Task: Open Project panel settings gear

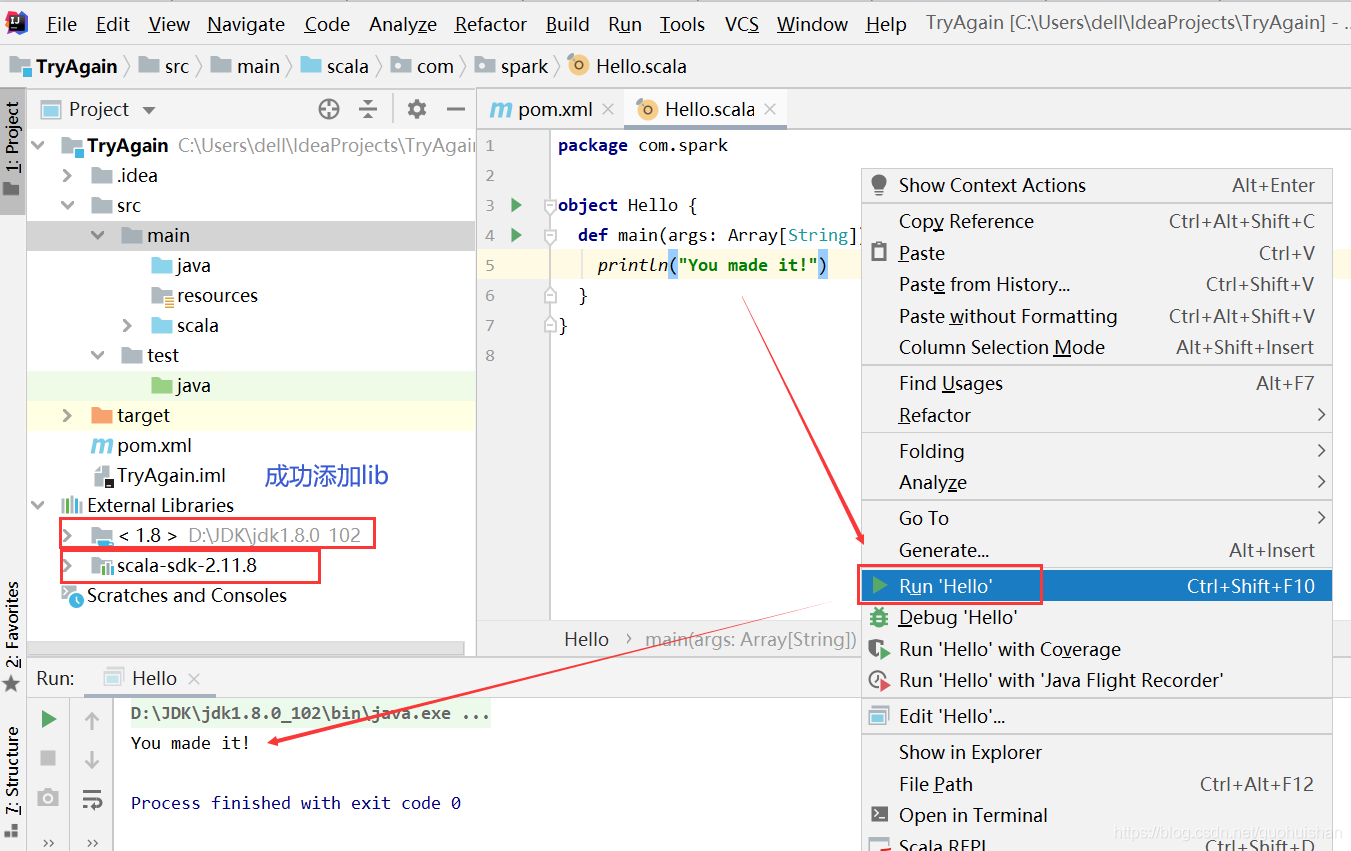Action: point(417,109)
